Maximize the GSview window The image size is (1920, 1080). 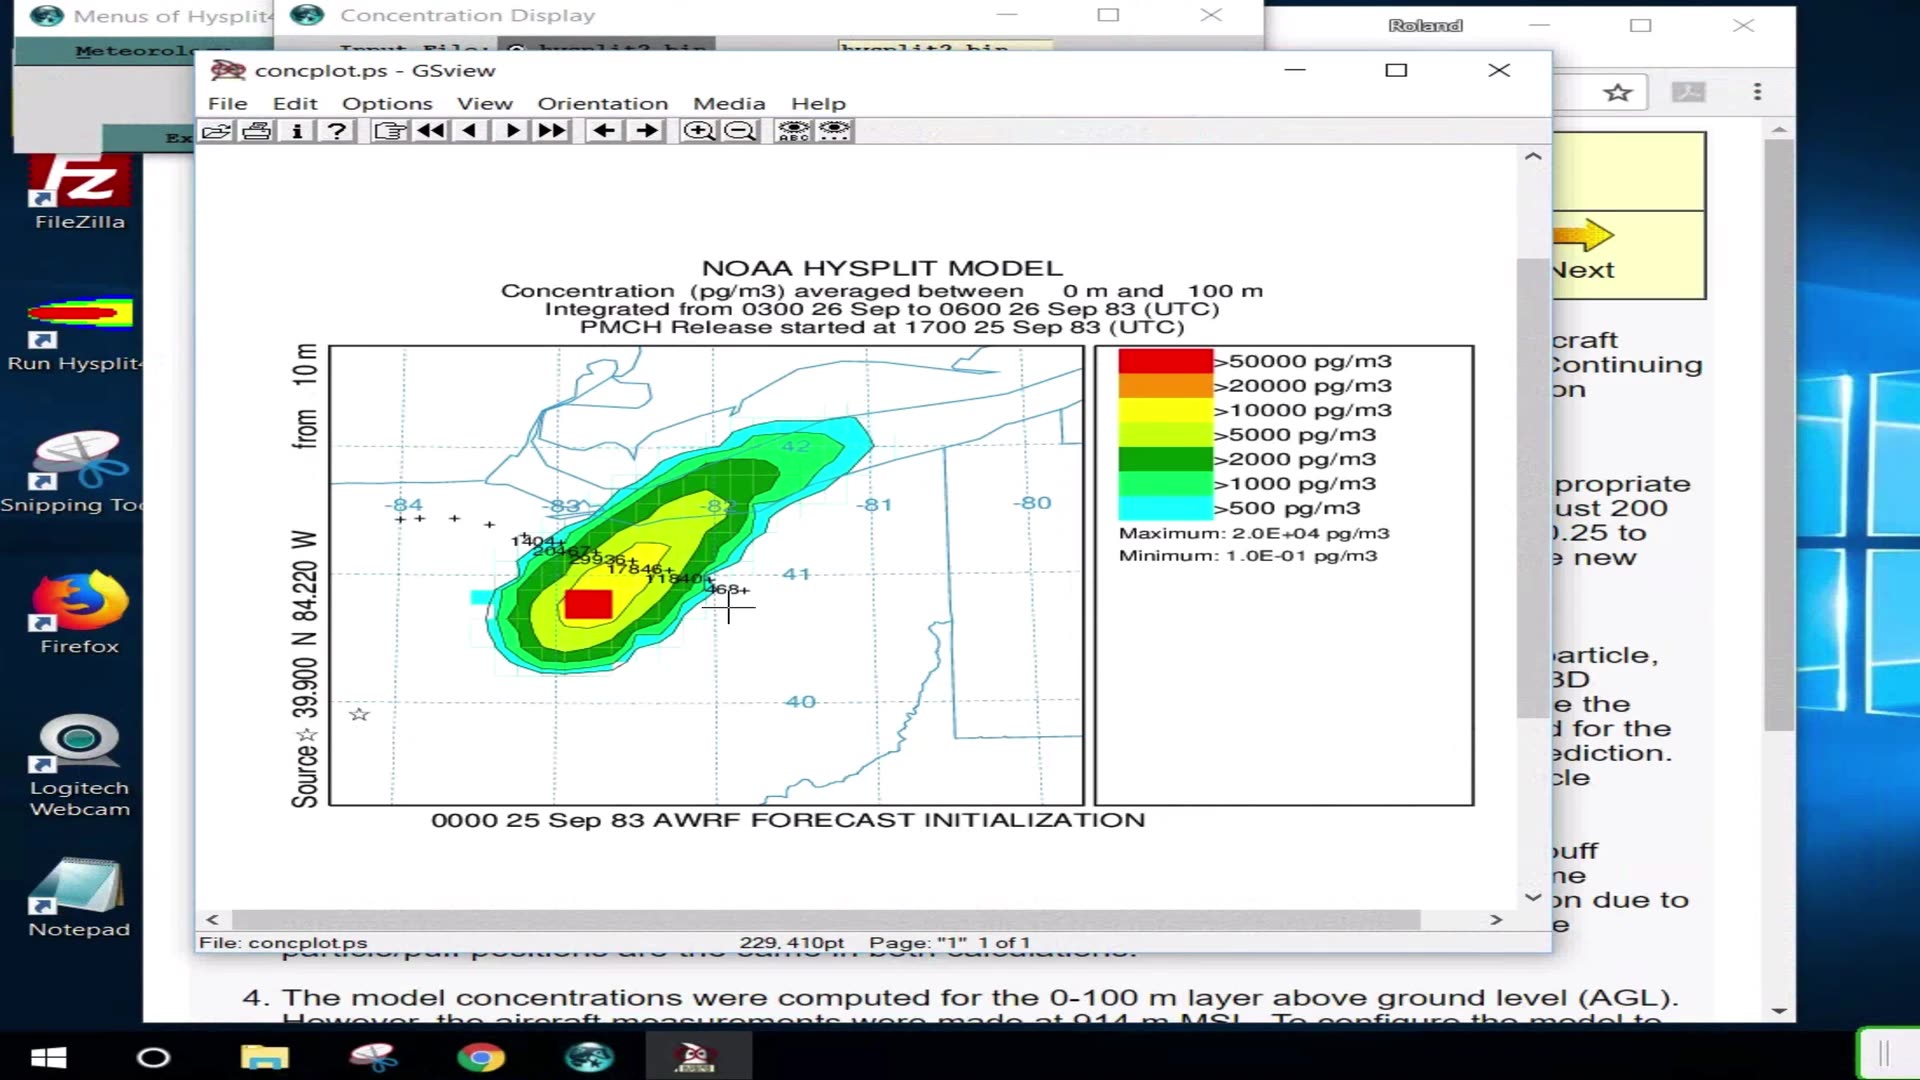(1396, 70)
